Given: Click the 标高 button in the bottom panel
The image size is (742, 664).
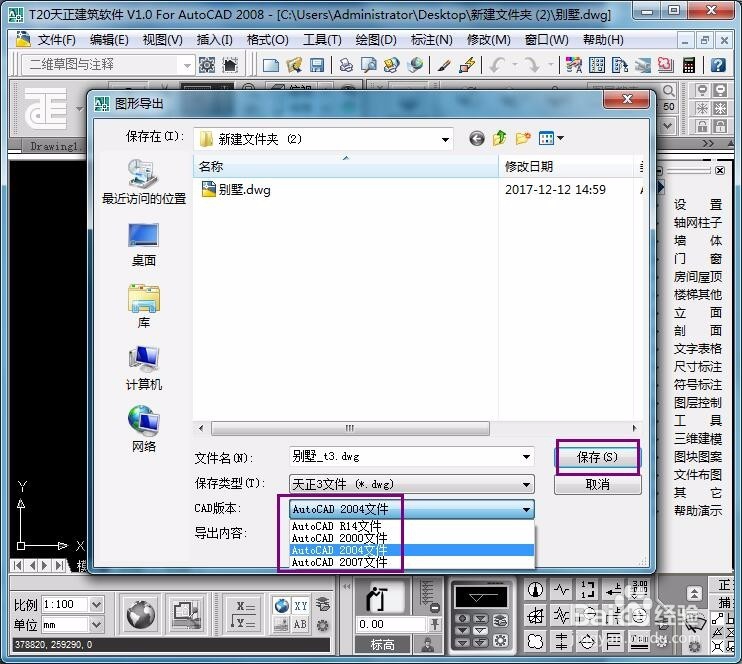Looking at the screenshot, I should coord(382,644).
